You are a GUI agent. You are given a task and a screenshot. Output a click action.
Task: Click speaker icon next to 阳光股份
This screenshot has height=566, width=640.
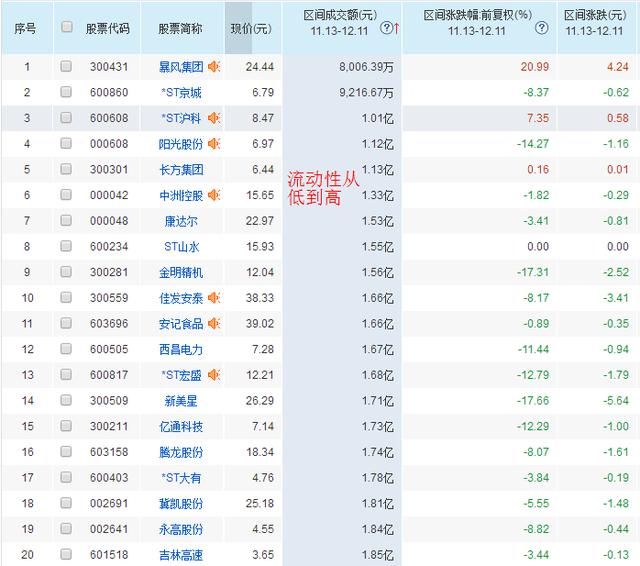coord(214,144)
